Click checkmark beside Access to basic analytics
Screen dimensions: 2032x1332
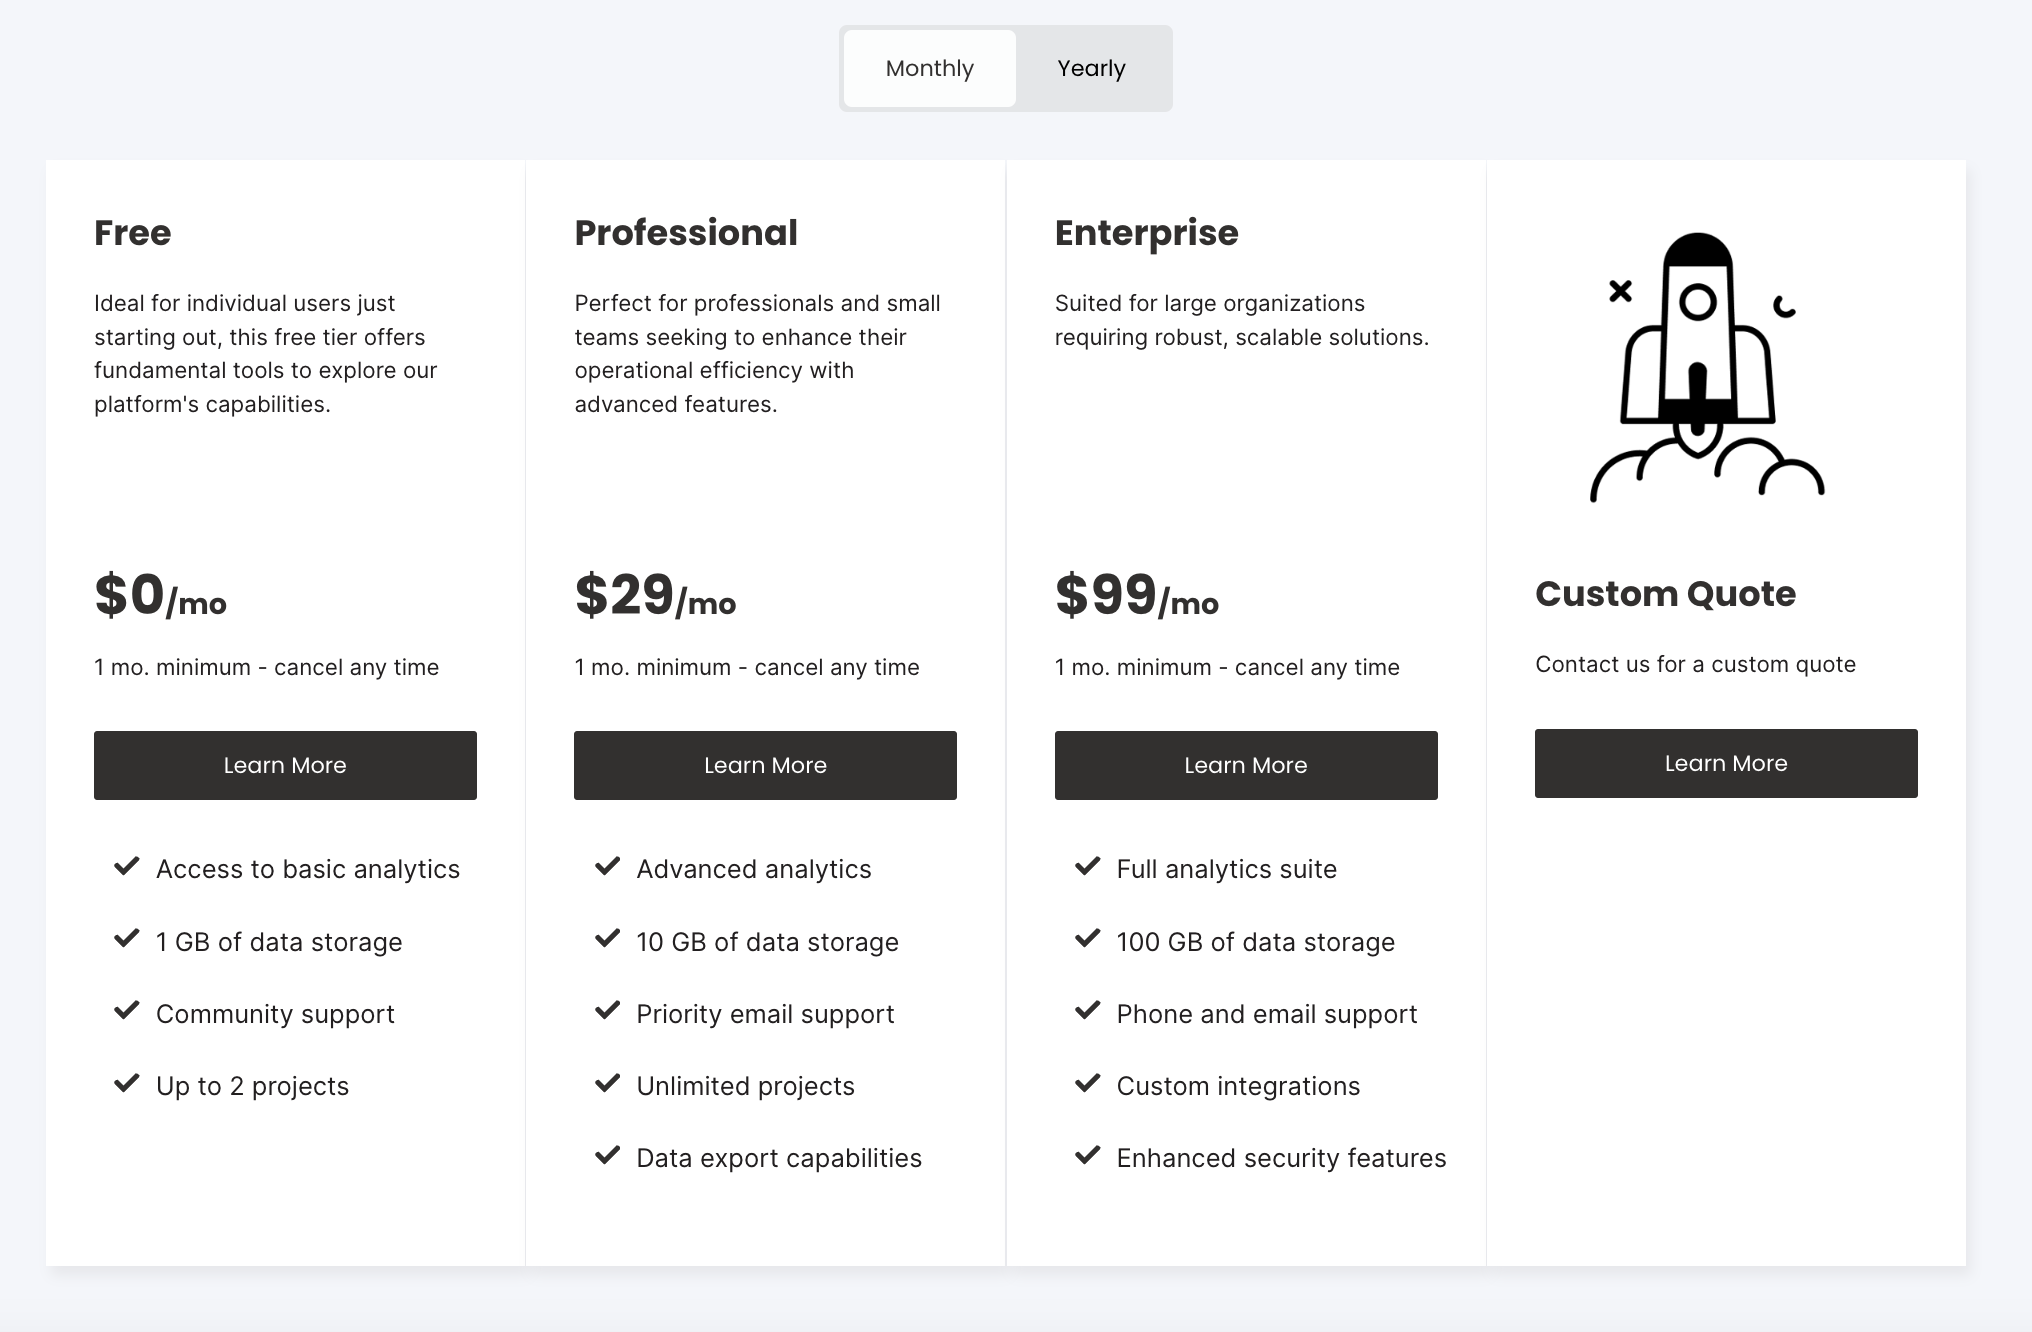coord(127,866)
